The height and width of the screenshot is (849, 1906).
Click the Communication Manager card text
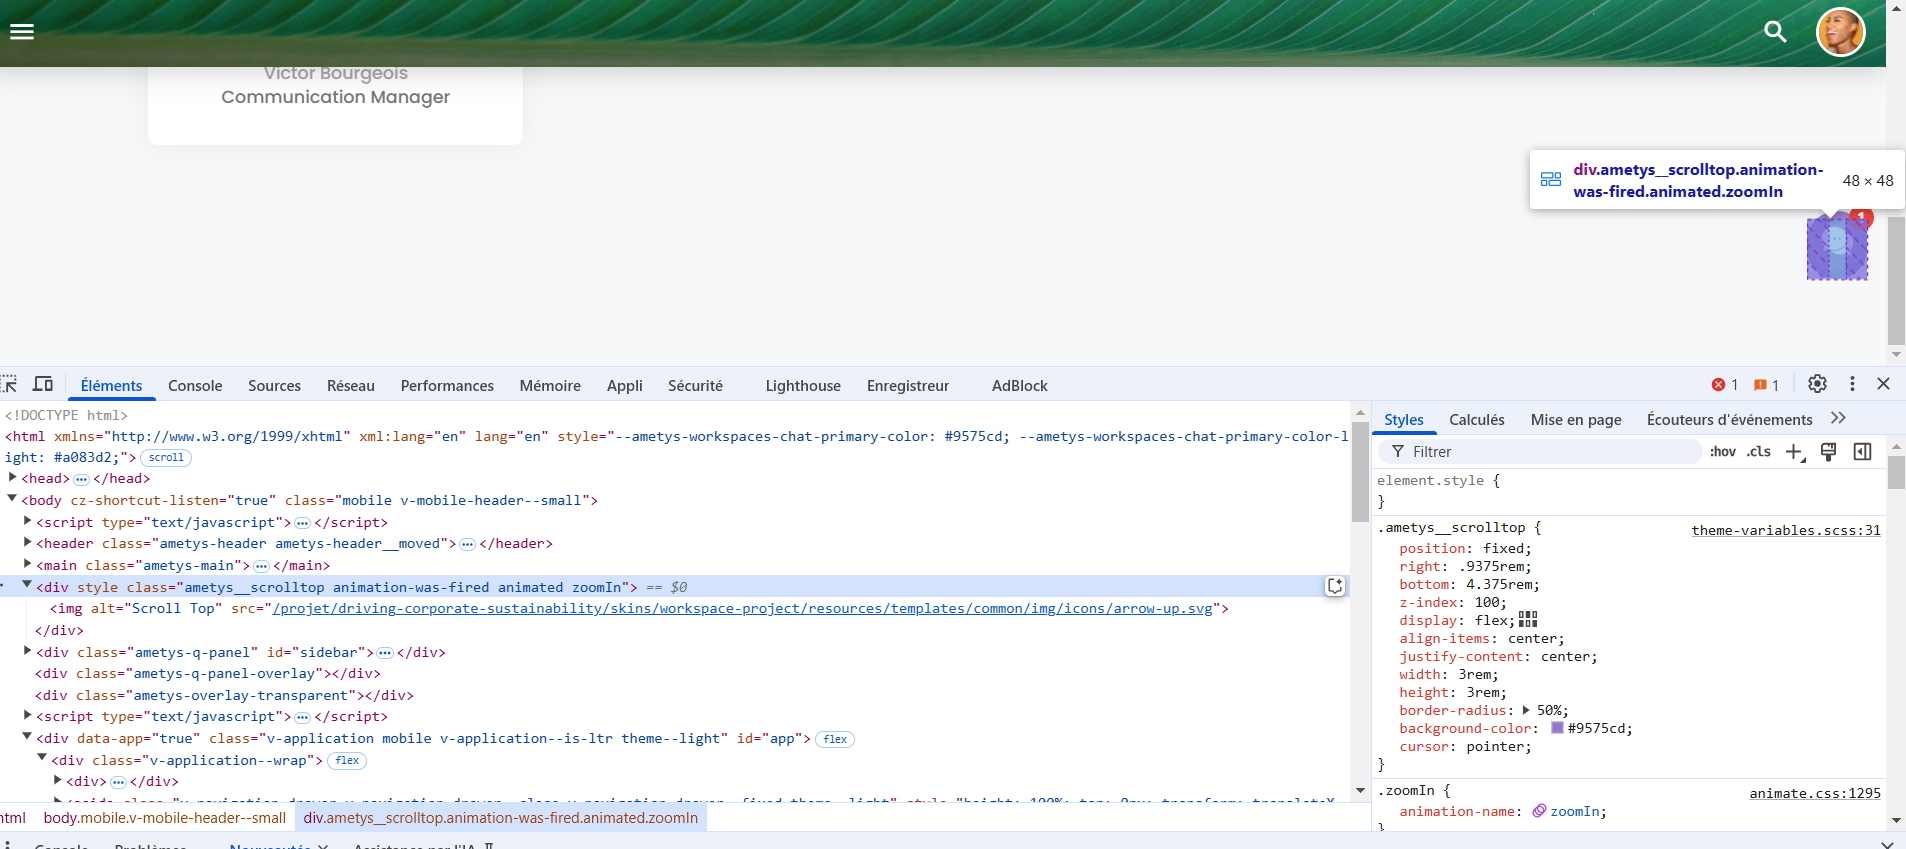coord(335,97)
